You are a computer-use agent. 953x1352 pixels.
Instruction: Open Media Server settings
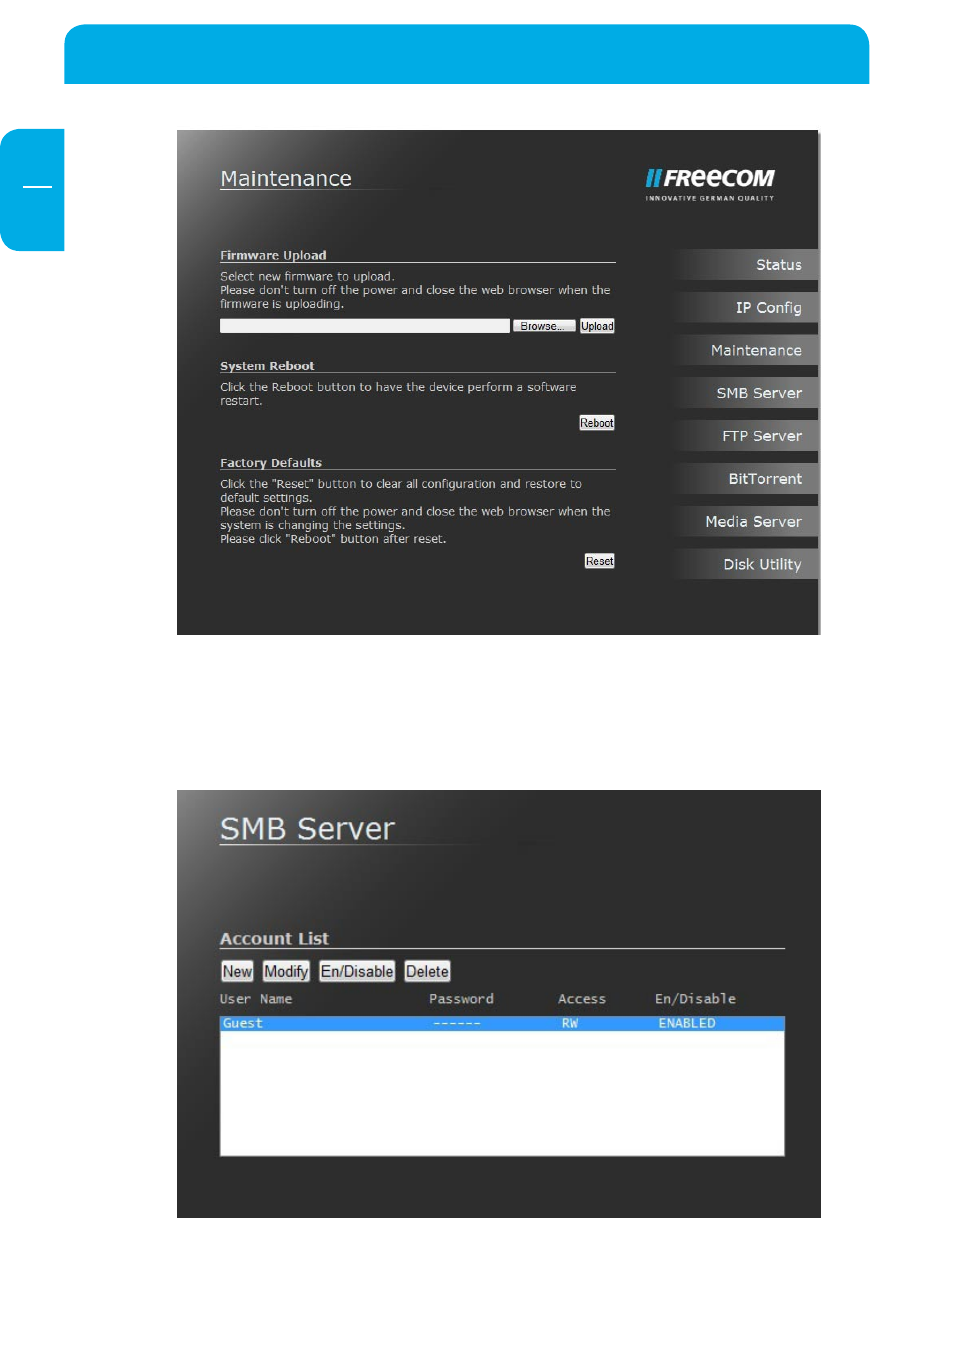pyautogui.click(x=747, y=522)
